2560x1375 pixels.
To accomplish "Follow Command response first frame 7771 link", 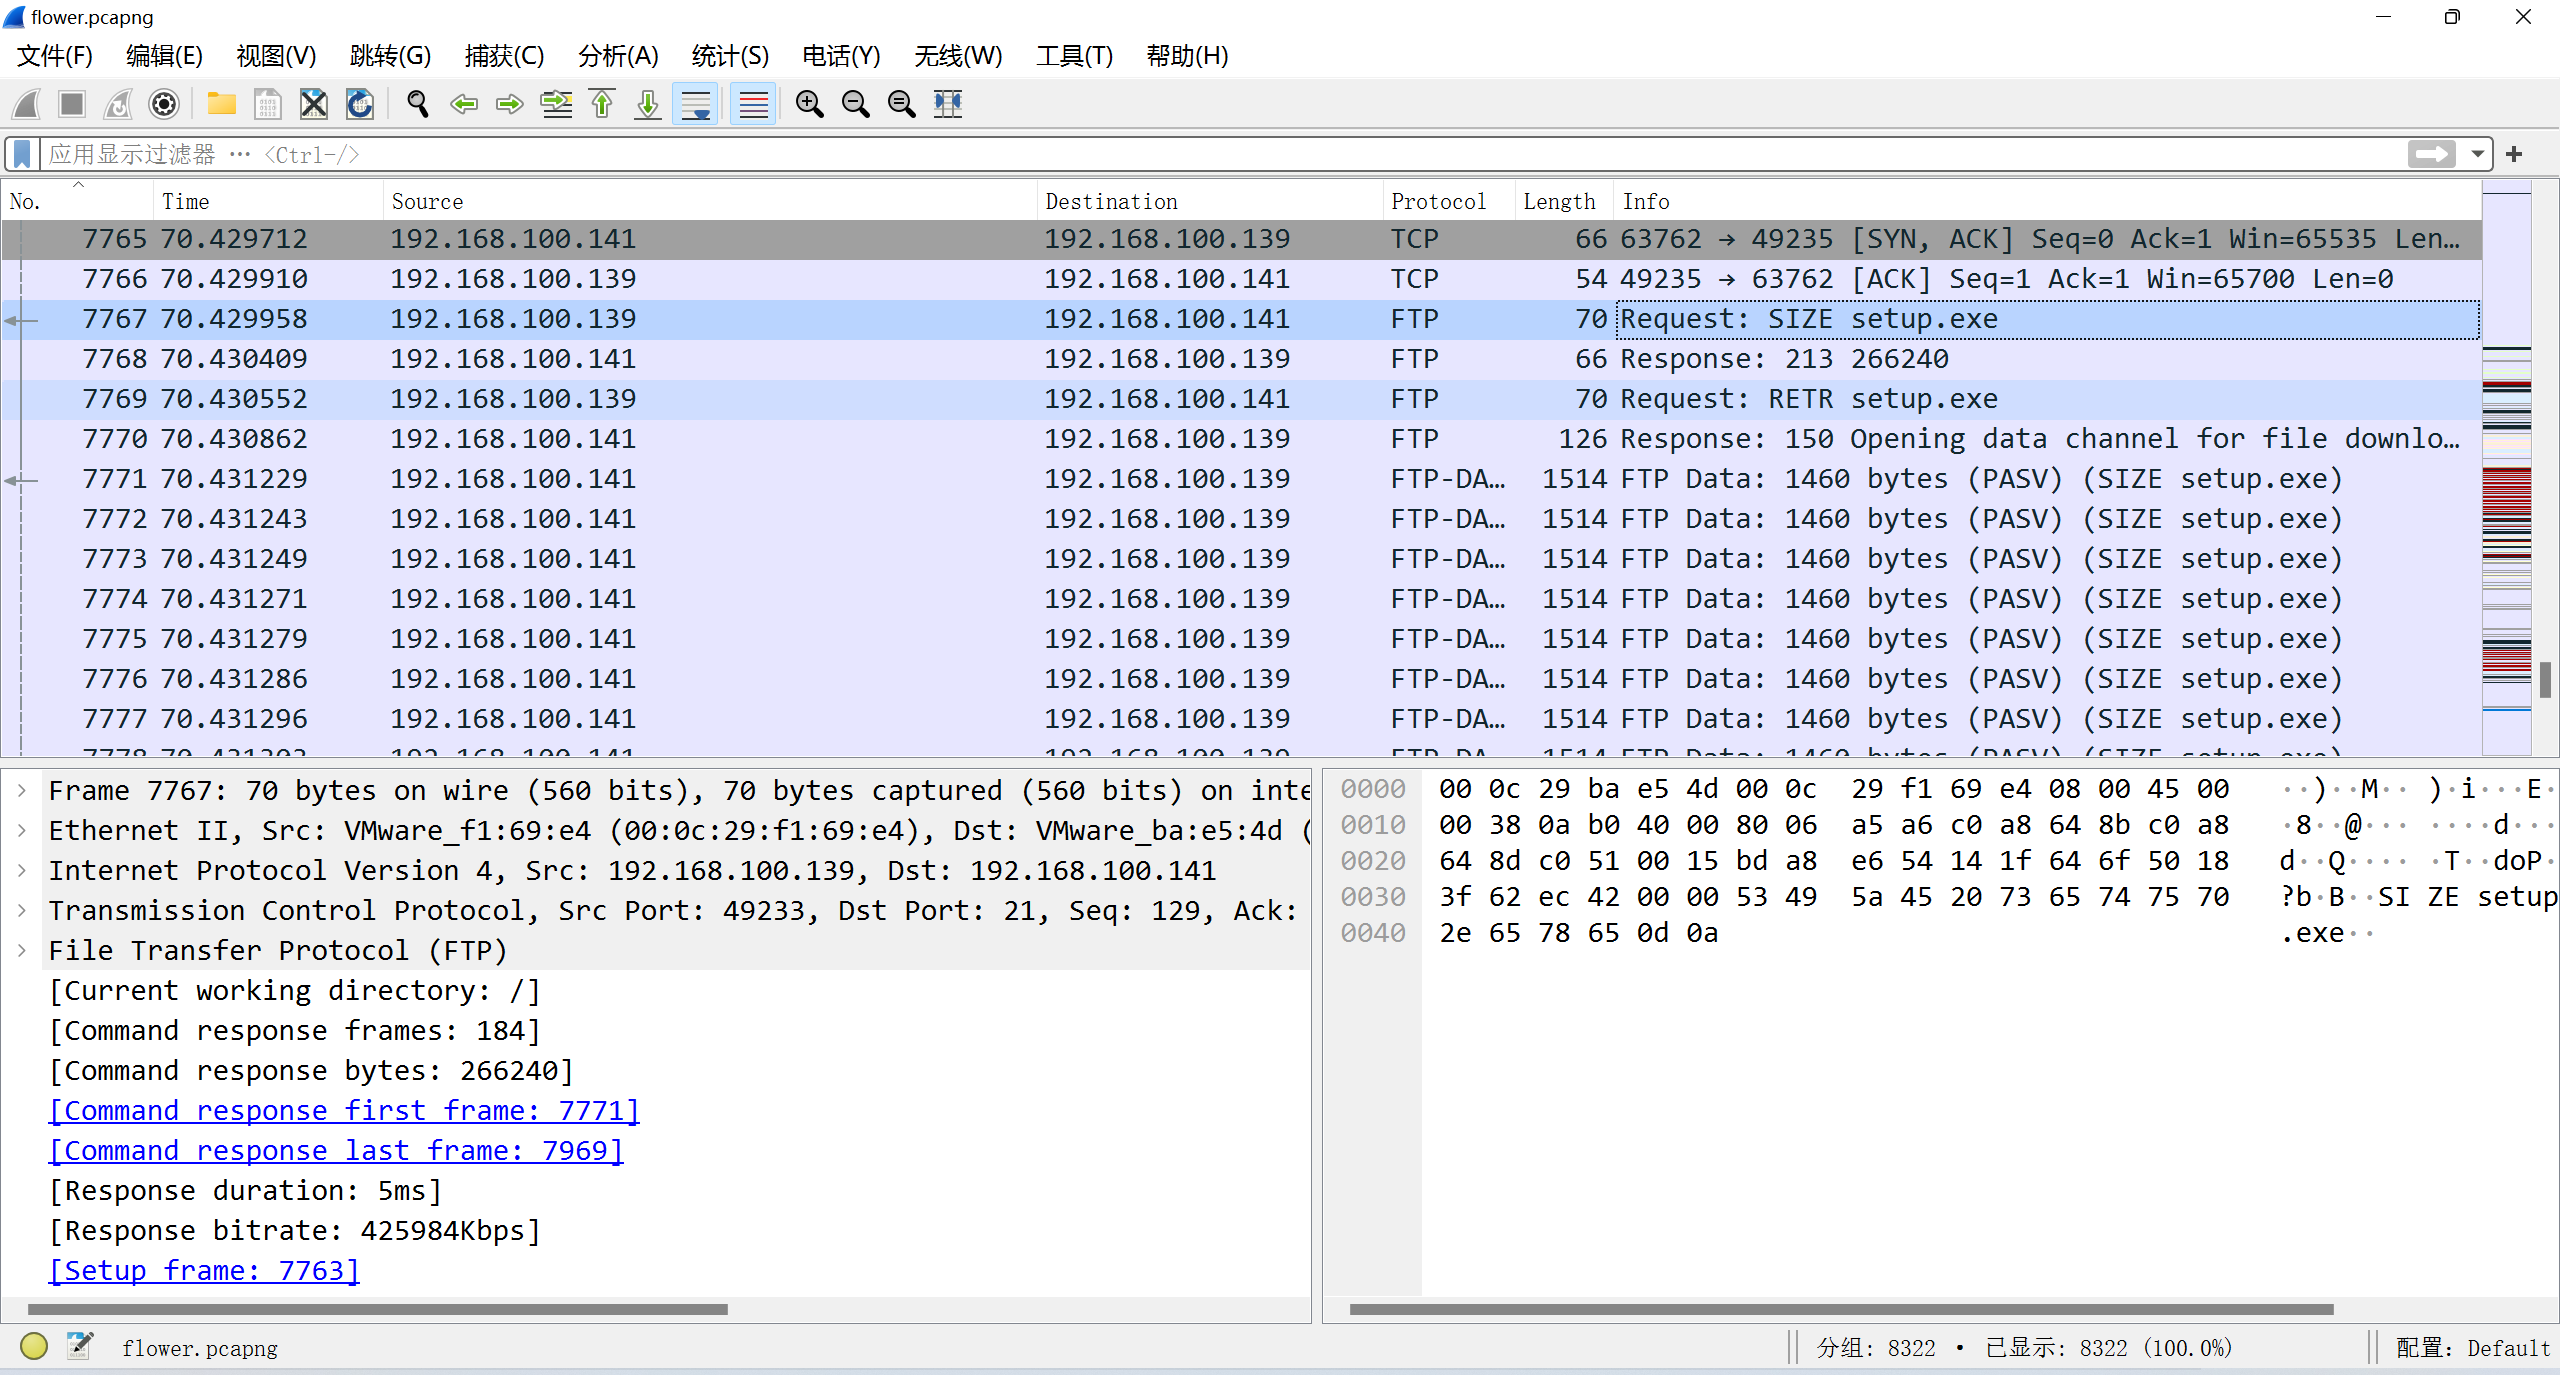I will pyautogui.click(x=344, y=1110).
